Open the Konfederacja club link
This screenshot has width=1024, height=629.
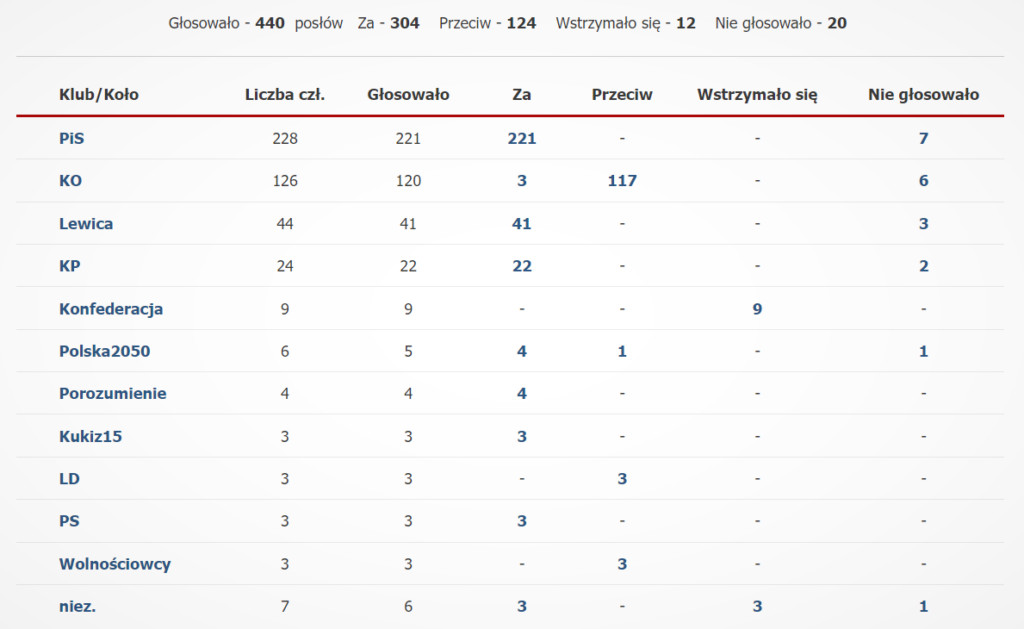click(x=111, y=309)
